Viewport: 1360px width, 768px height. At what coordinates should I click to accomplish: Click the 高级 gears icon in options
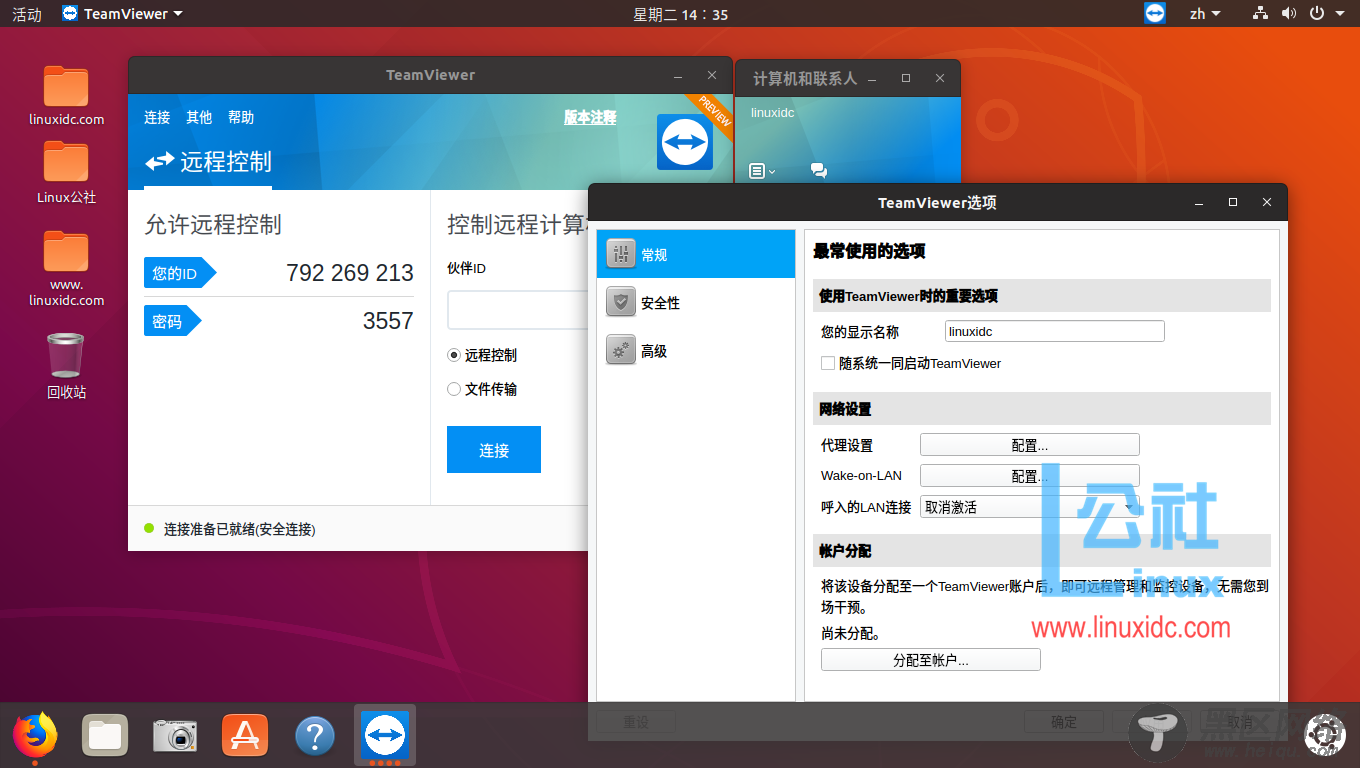(621, 350)
